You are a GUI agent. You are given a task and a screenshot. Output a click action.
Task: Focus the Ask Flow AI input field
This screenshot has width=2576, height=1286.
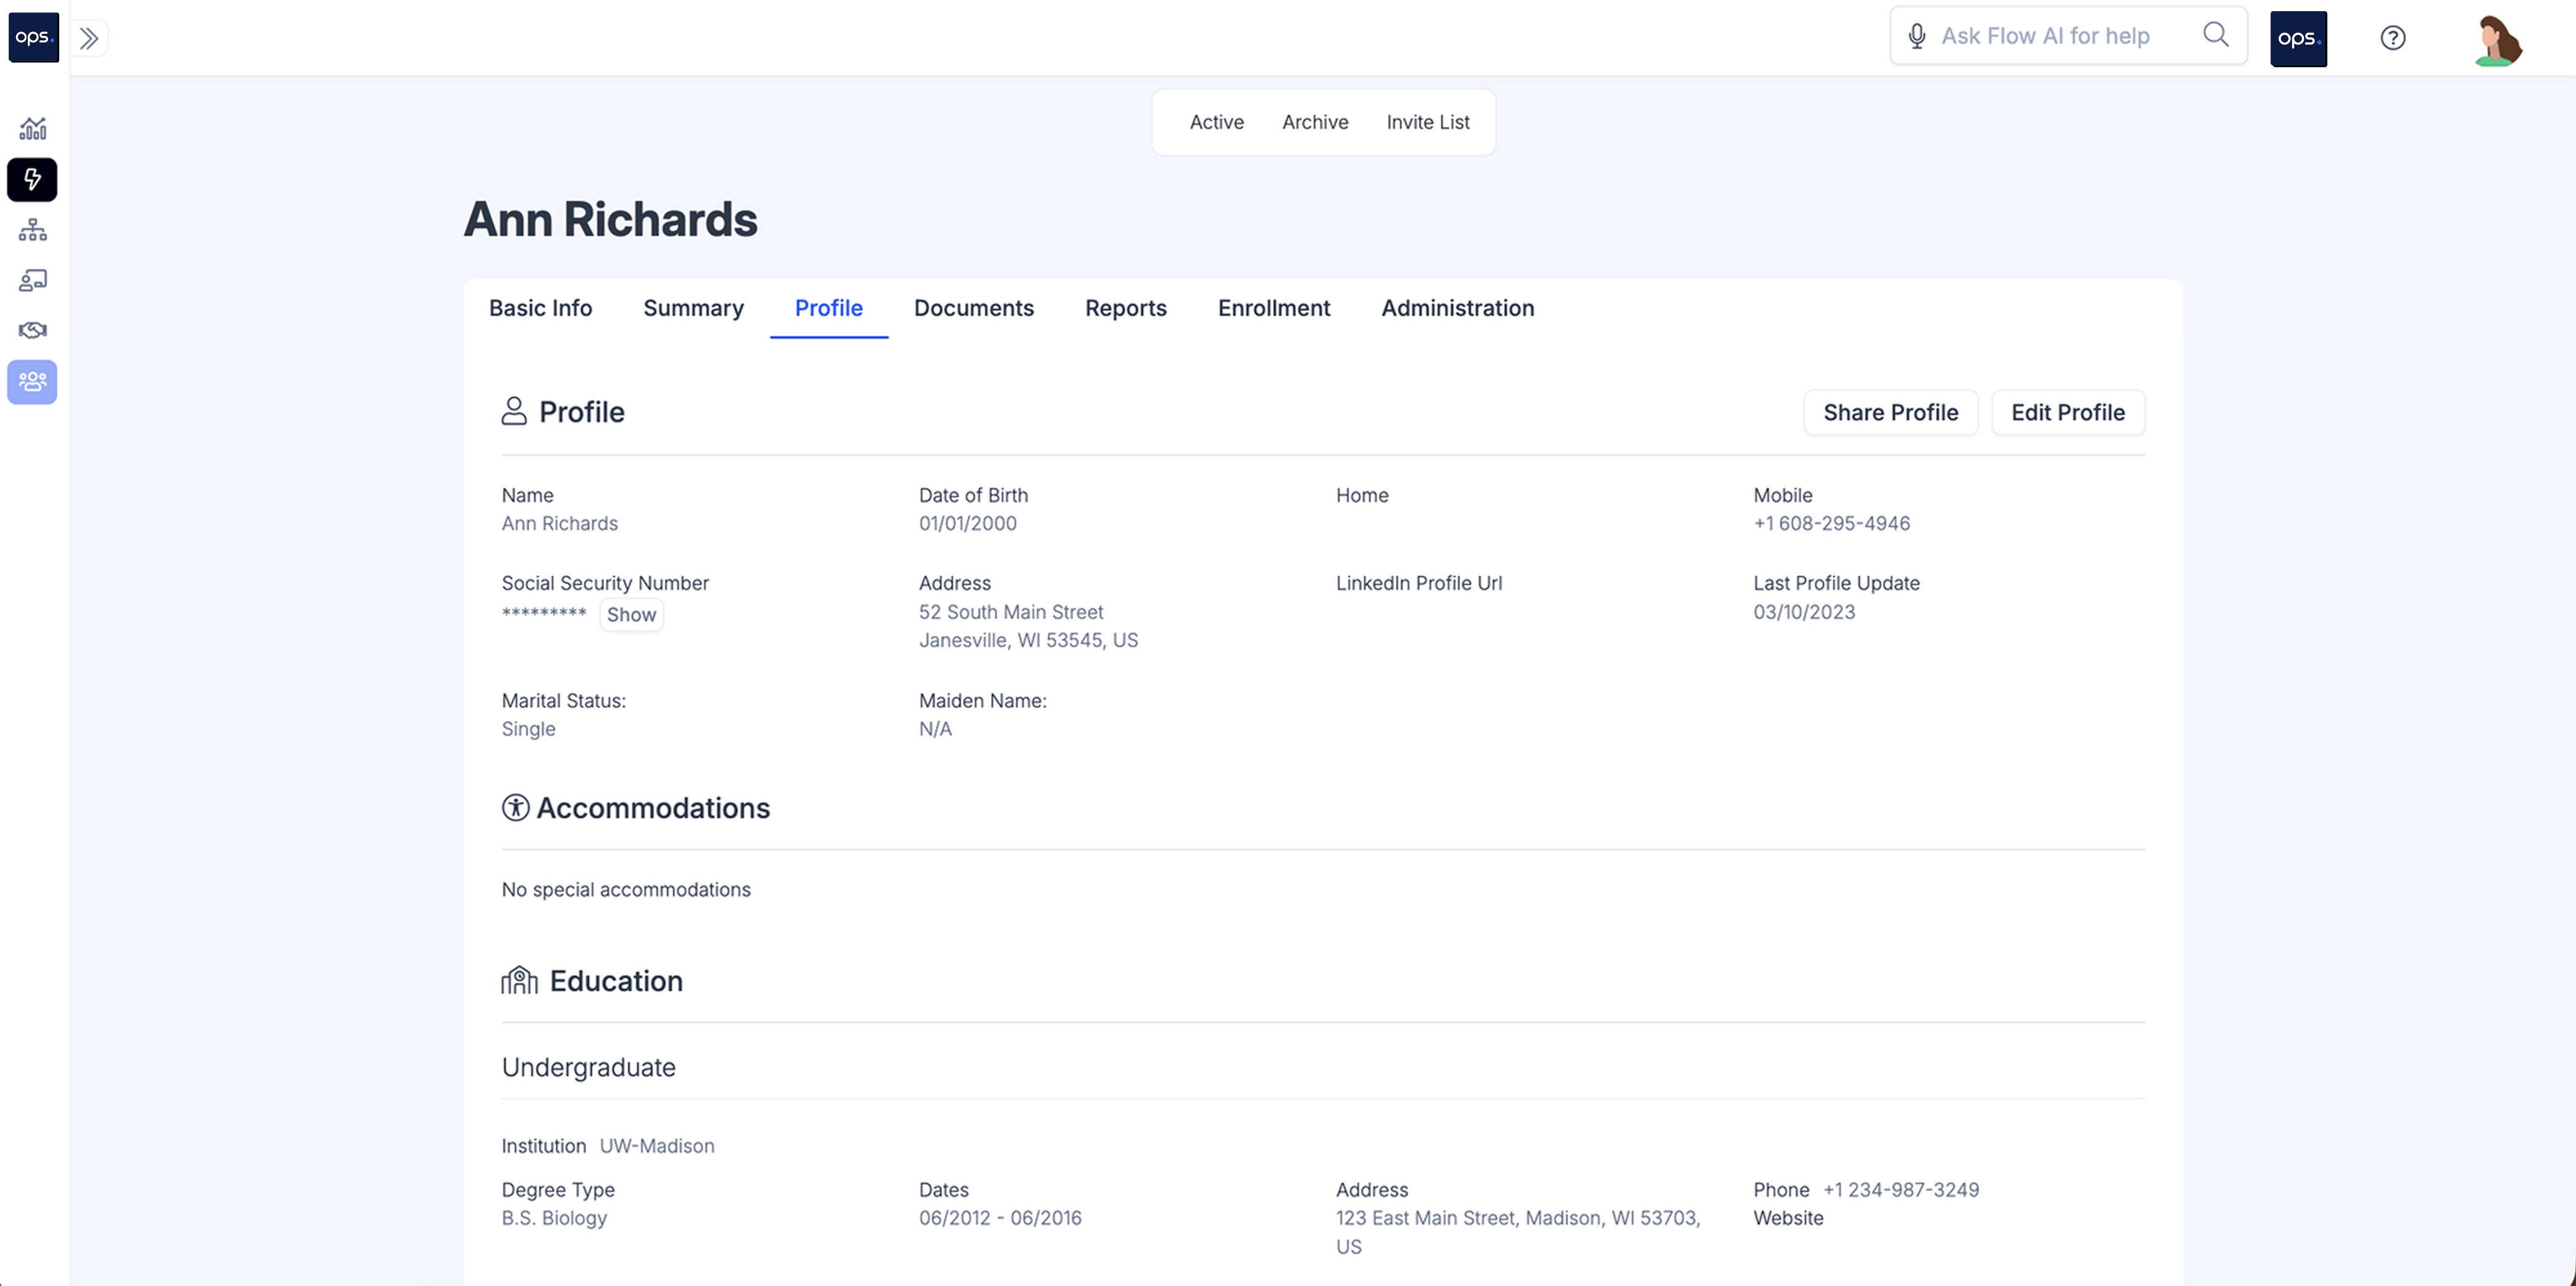coord(2060,36)
